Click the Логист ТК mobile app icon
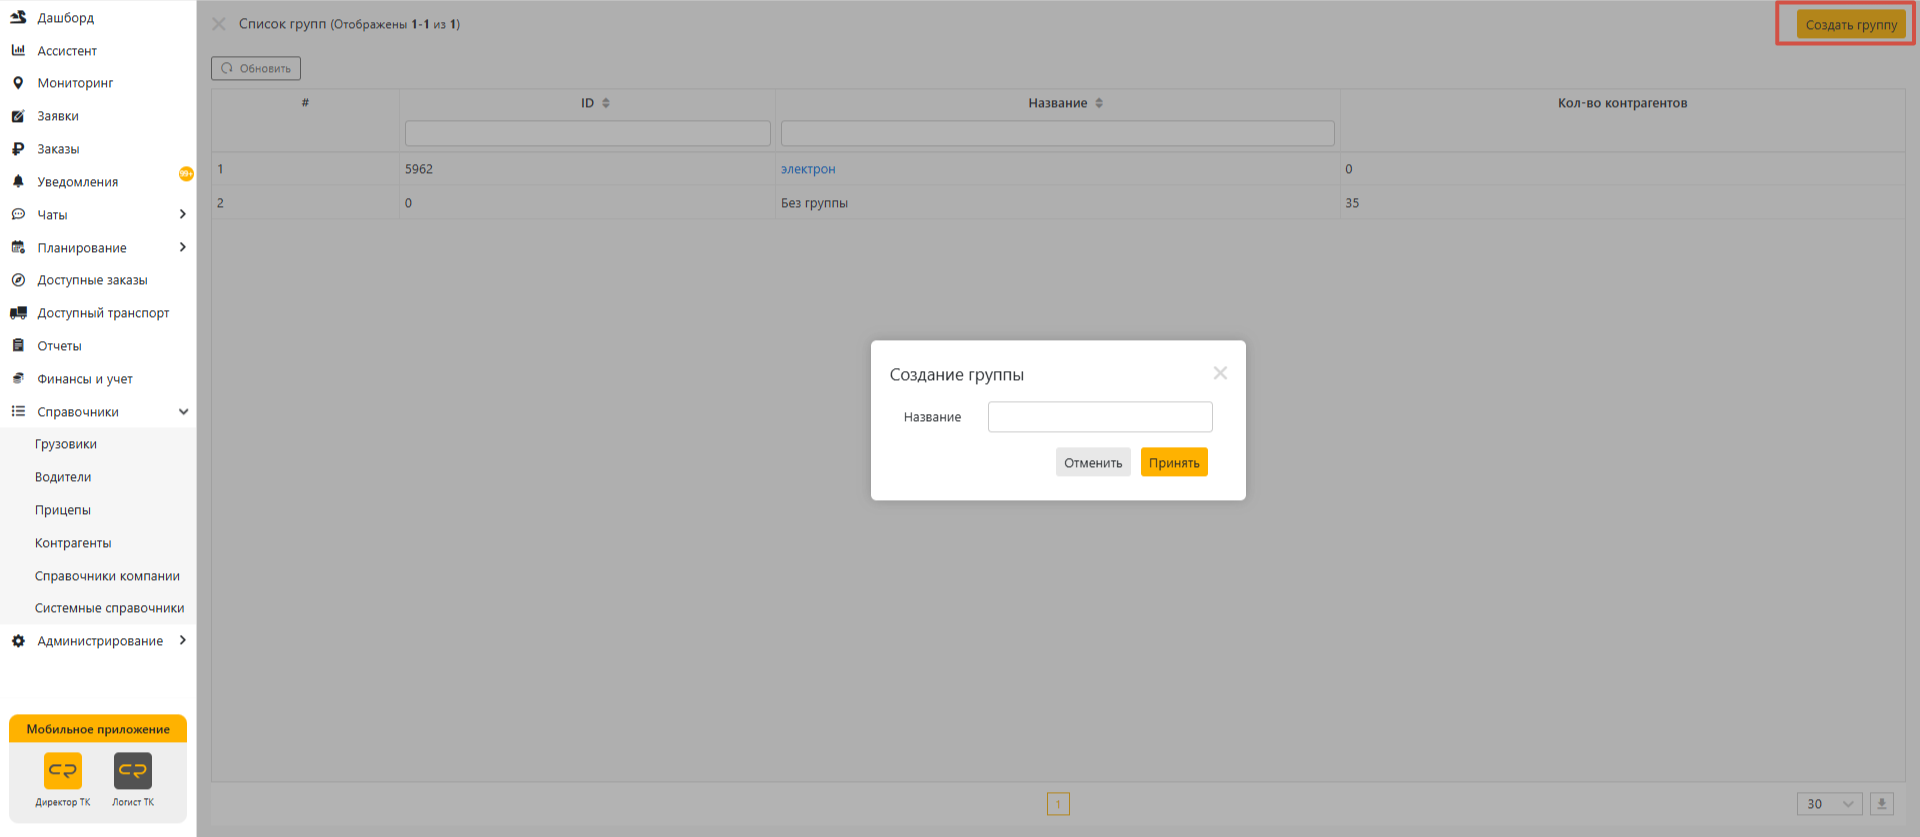1920x837 pixels. (x=133, y=771)
